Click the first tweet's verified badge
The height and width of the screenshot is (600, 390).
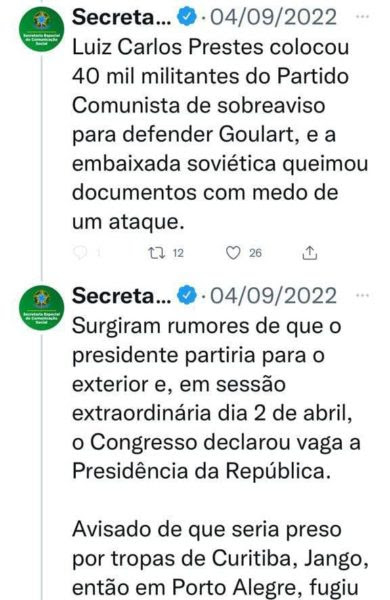coord(186,18)
